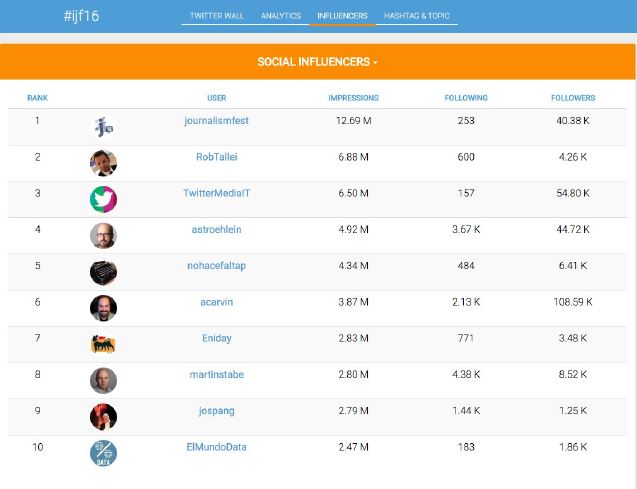Select the 6.50 M impressions value
The width and height of the screenshot is (637, 489).
[353, 193]
